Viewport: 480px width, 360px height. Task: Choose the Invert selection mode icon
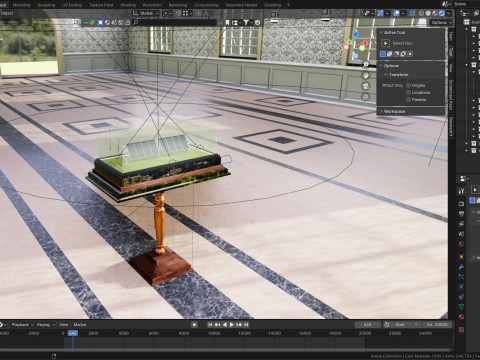tap(403, 54)
